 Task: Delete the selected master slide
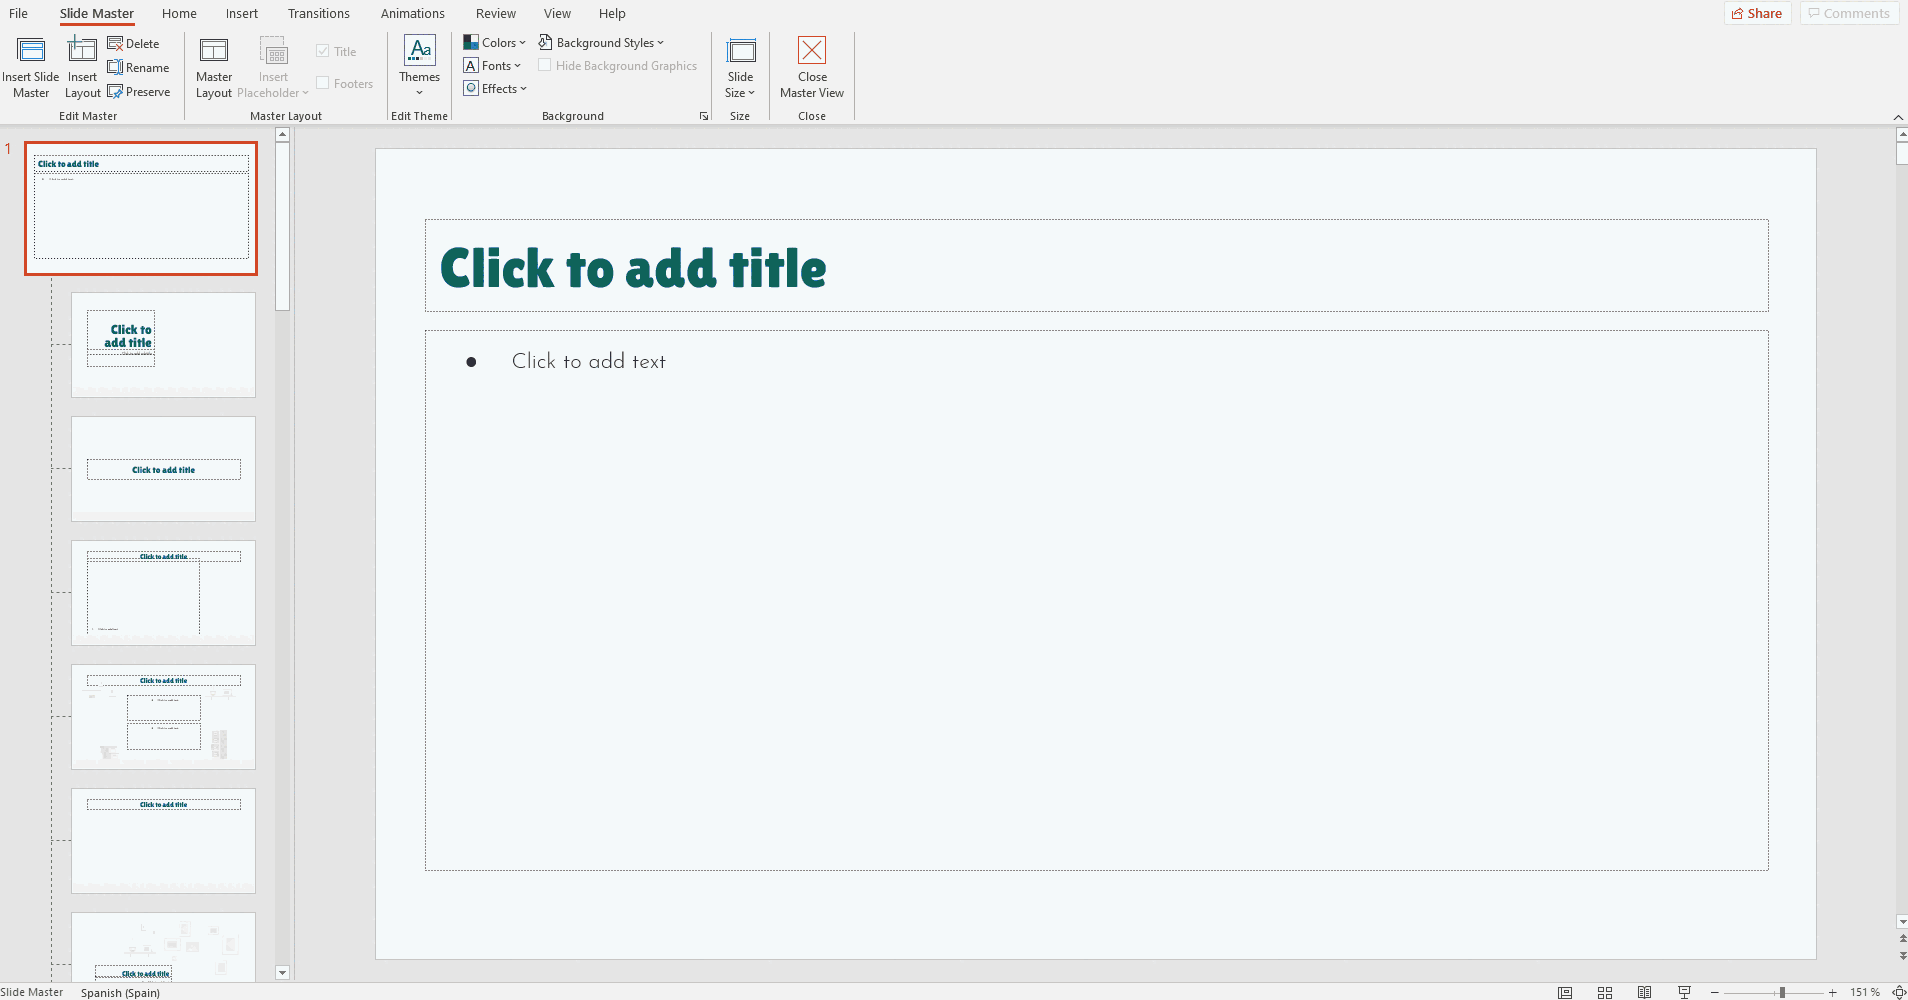(x=133, y=44)
